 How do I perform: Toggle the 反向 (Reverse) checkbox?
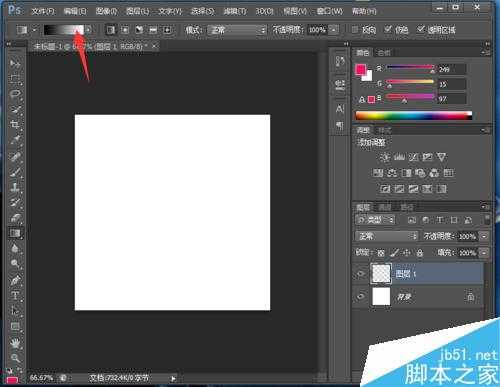355,30
